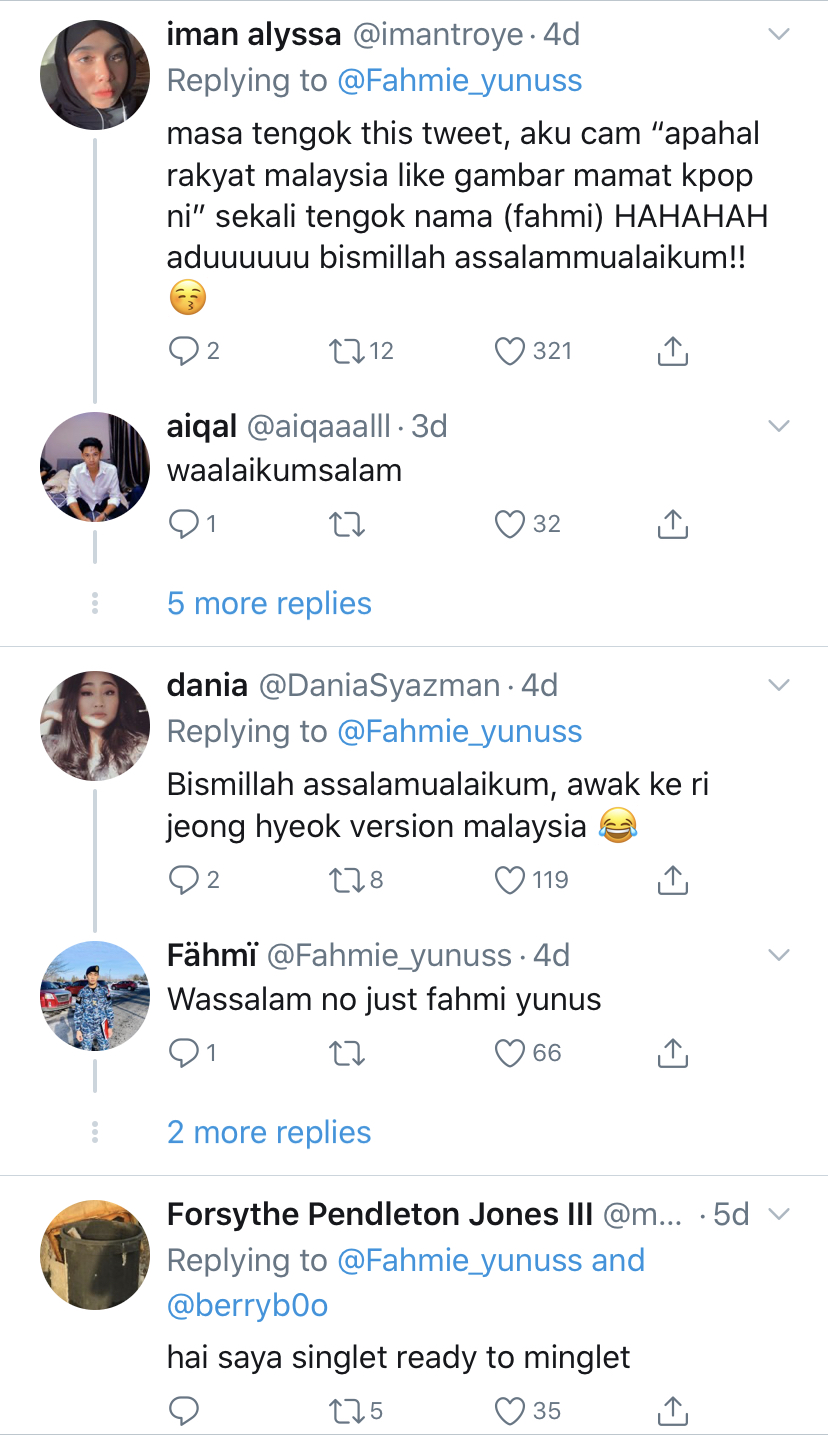The width and height of the screenshot is (828, 1435).
Task: Like iman alyssa's tweet
Action: [511, 351]
